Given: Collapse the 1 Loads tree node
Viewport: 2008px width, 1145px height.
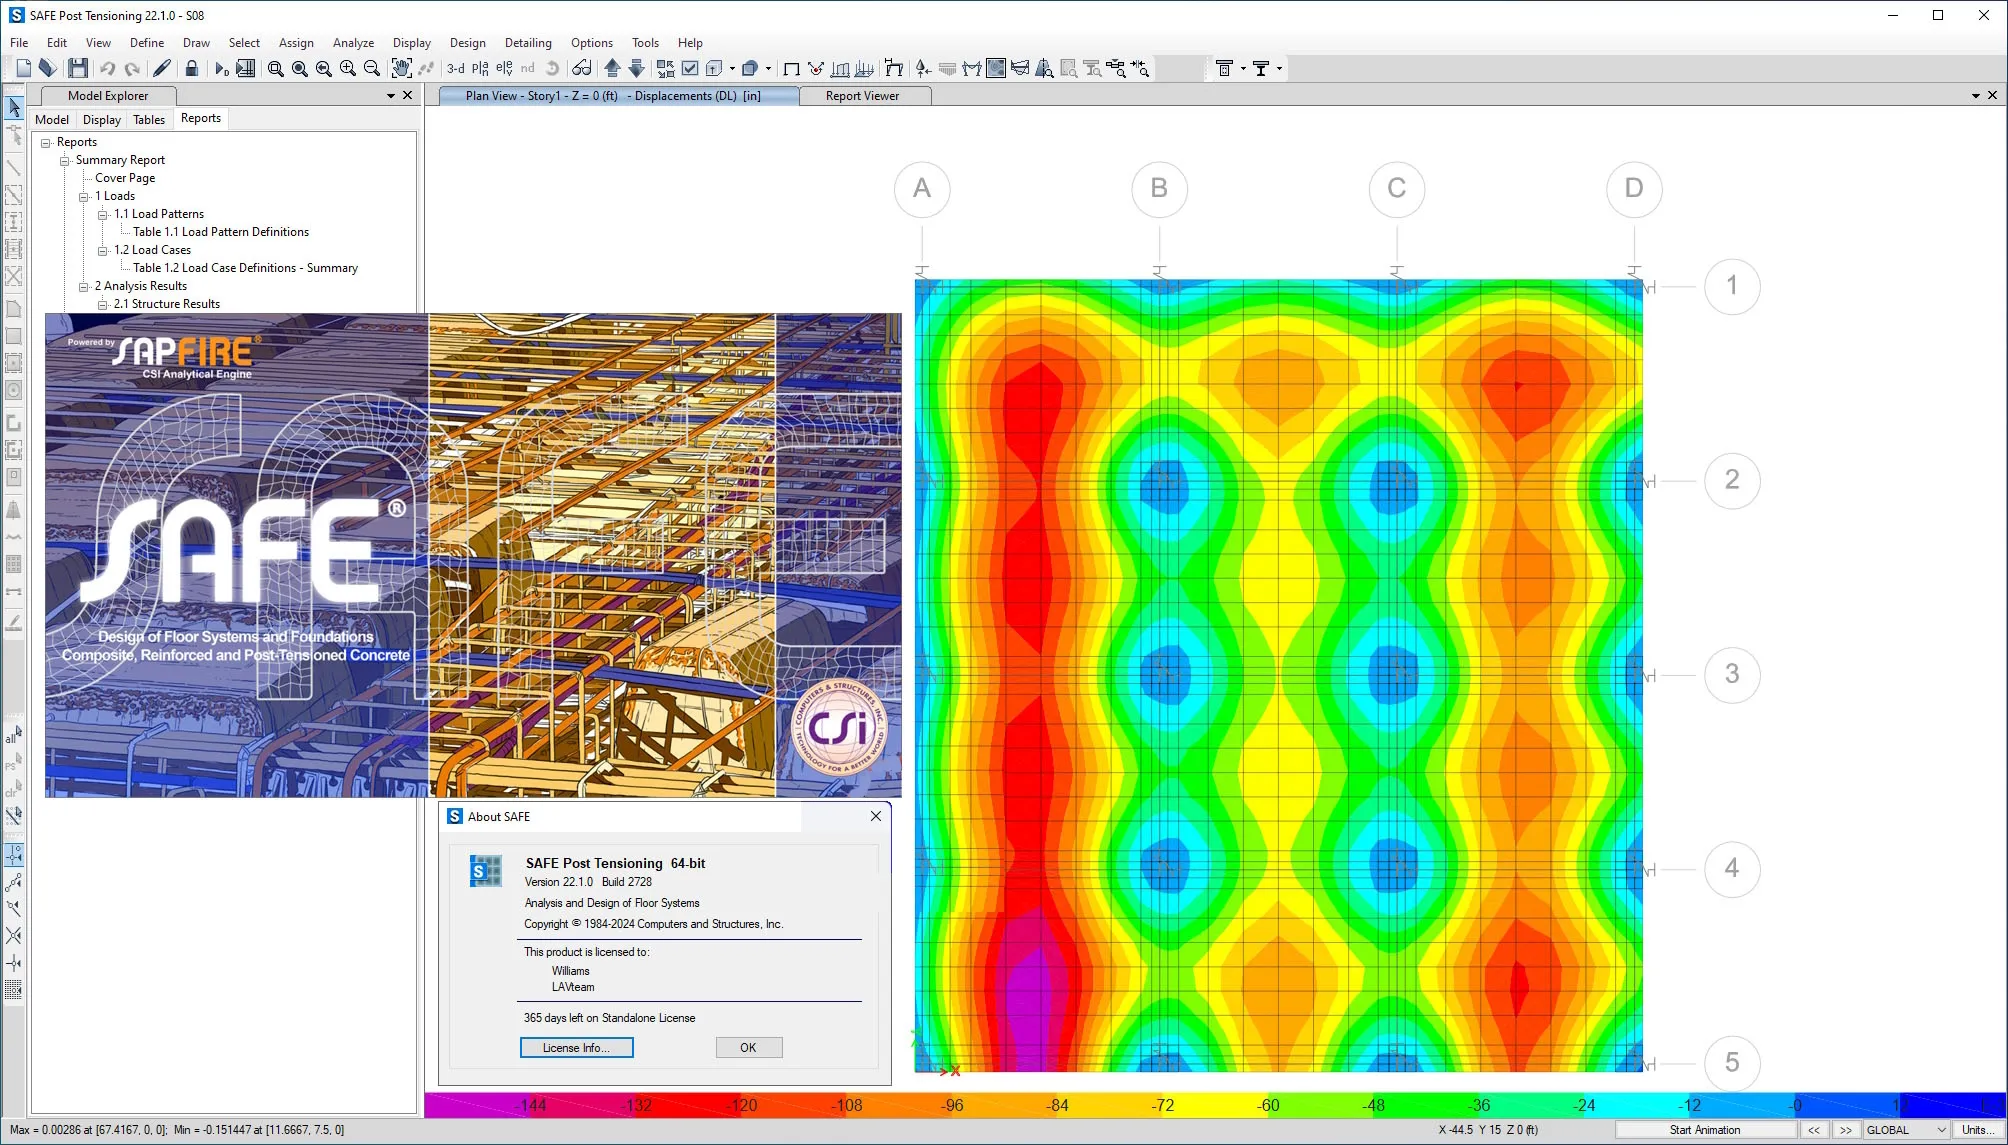Looking at the screenshot, I should (x=84, y=196).
